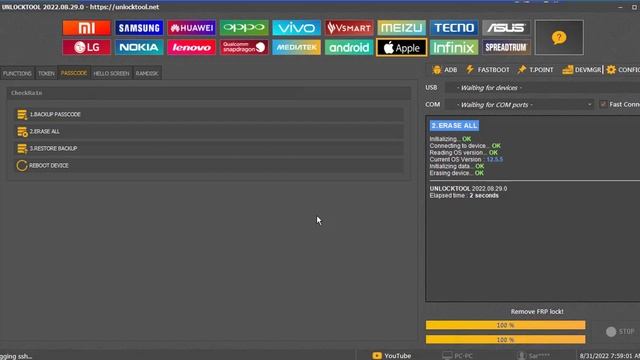
Task: Select the MediaTek logo
Action: [296, 47]
